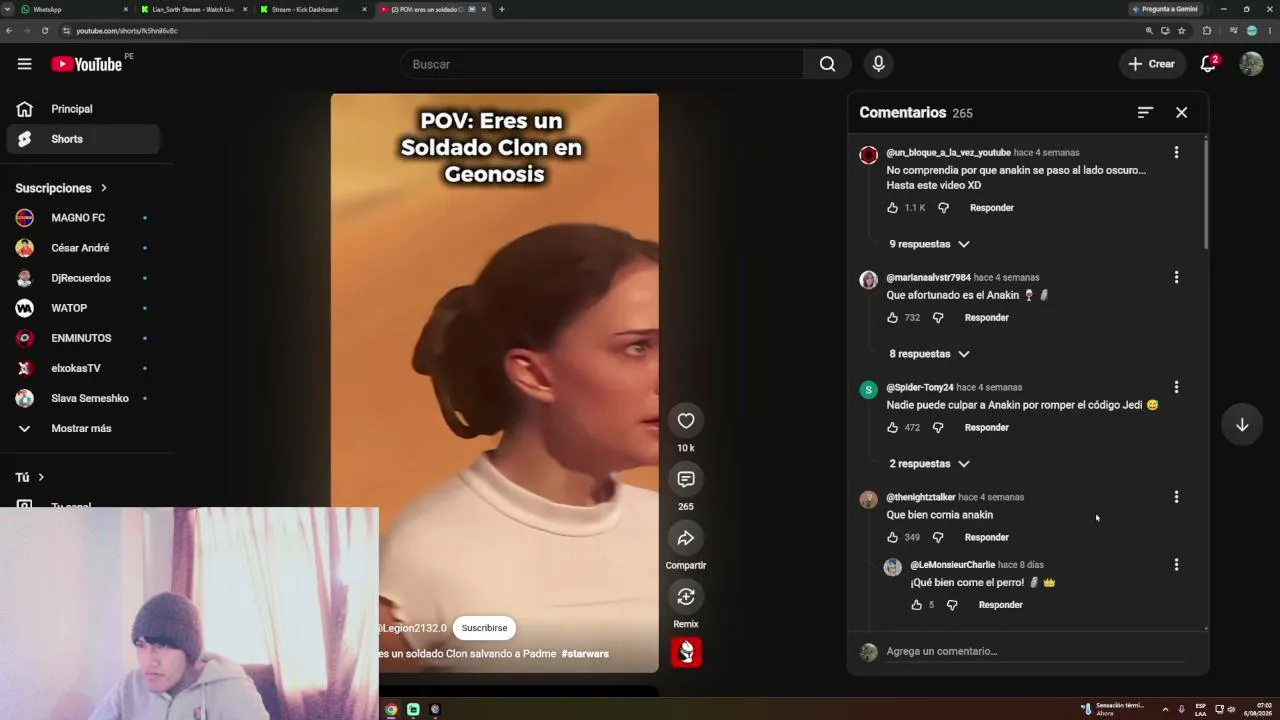Open the ENMINUTOS subscription
The image size is (1280, 720).
(x=83, y=338)
